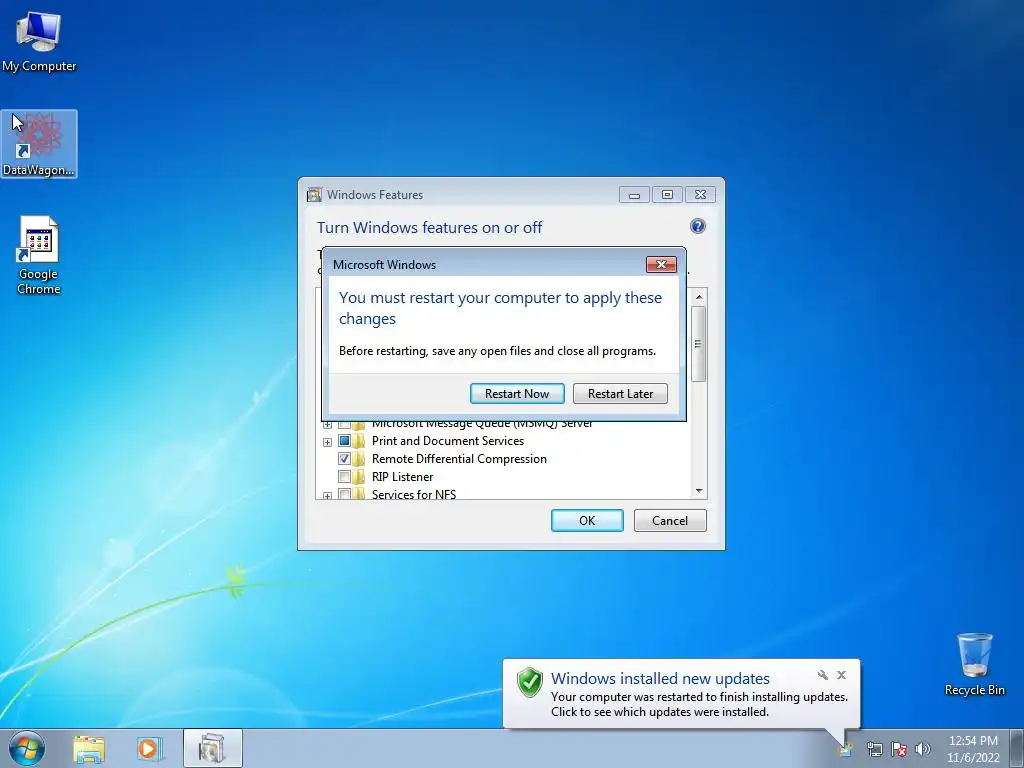Image resolution: width=1024 pixels, height=768 pixels.
Task: Dismiss the updates notification balloon
Action: (x=841, y=675)
